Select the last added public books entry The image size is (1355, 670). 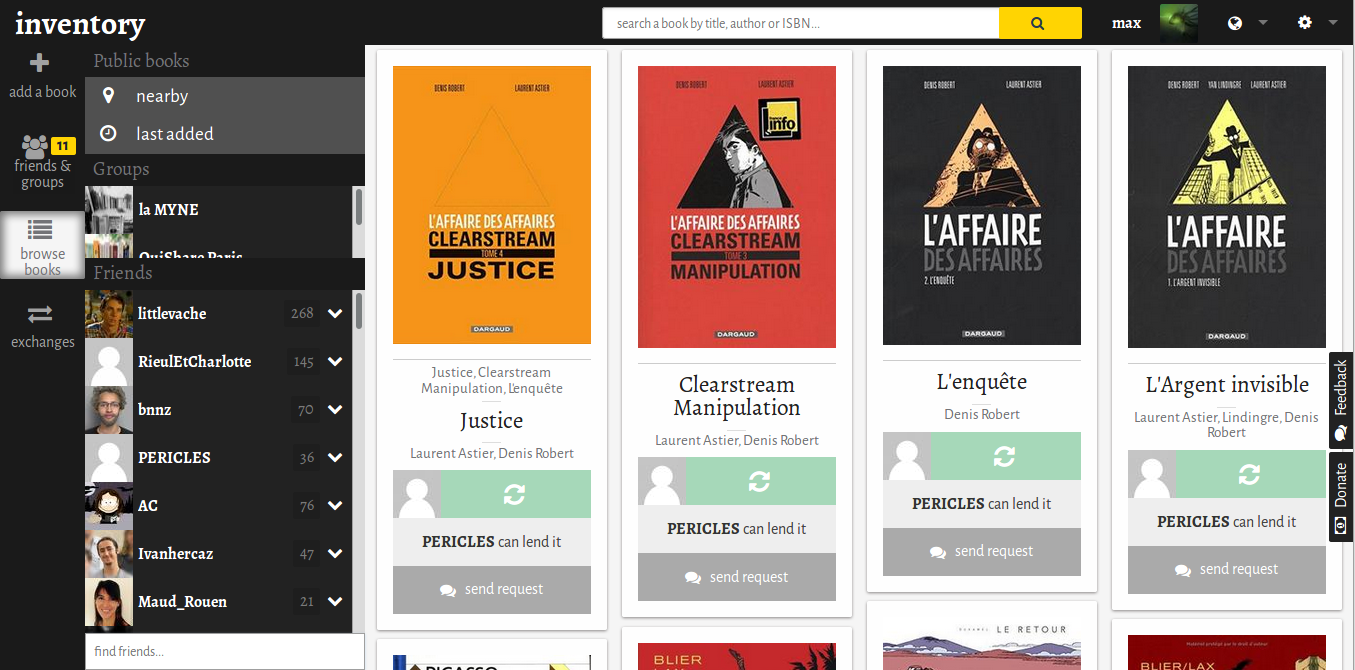tap(225, 134)
